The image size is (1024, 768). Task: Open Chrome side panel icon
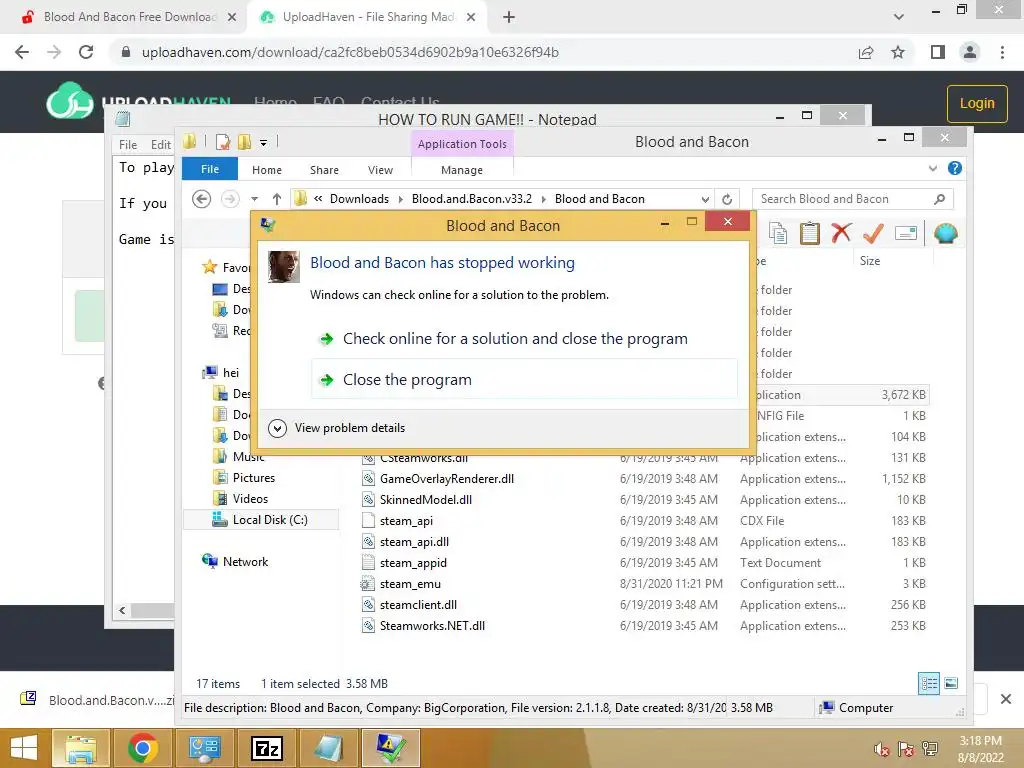pos(938,52)
